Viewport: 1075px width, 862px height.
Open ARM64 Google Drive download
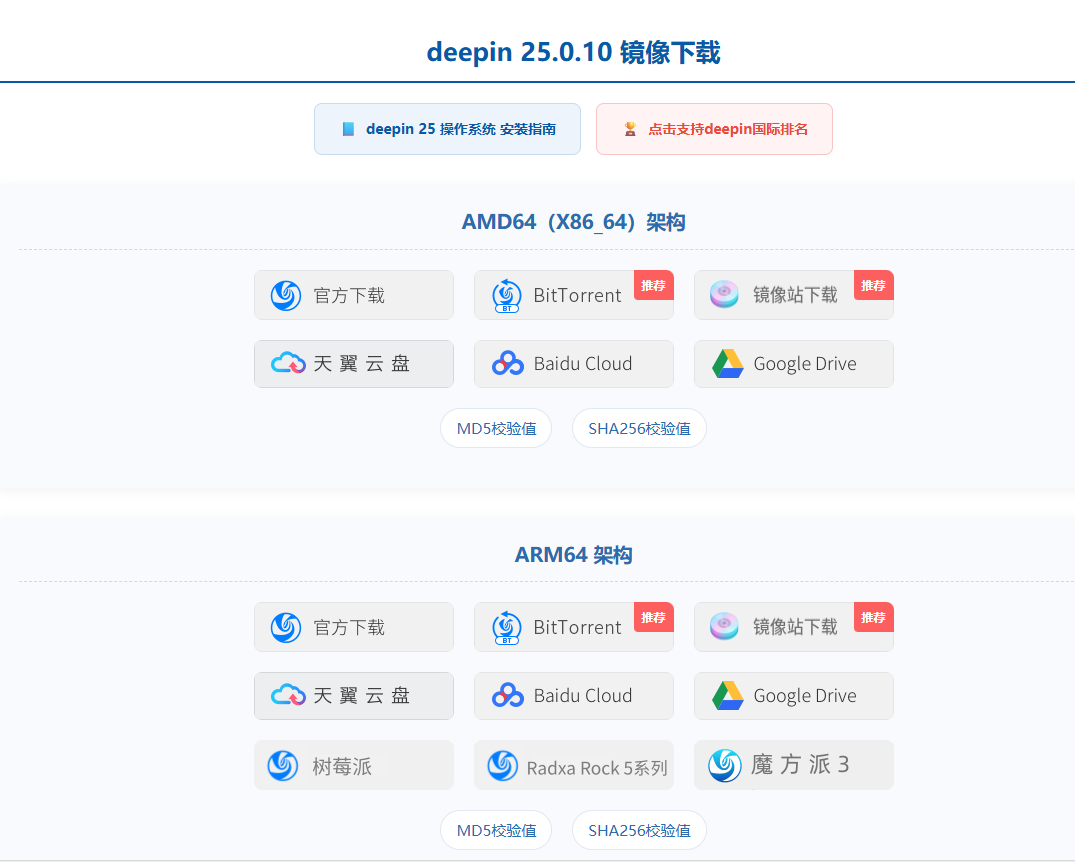(x=794, y=696)
